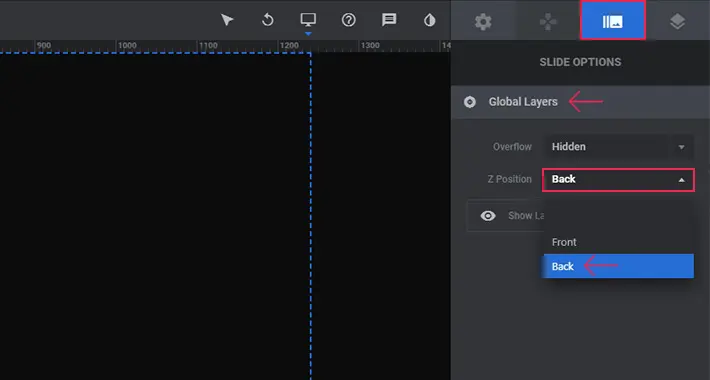Switch to the navigation arrows tab
This screenshot has width=710, height=380.
pos(548,21)
